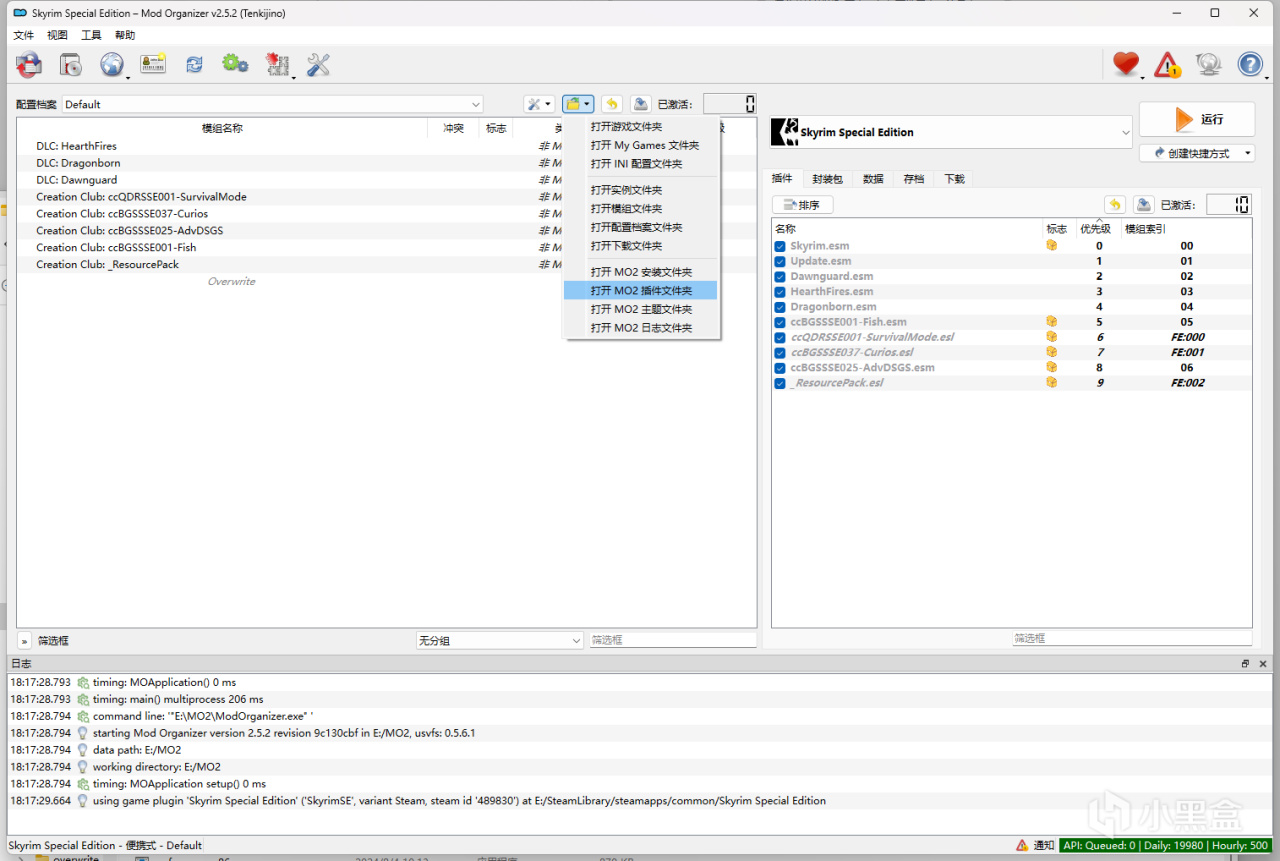Viewport: 1280px width, 861px height.
Task: Switch to the 数据 tab
Action: pos(873,179)
